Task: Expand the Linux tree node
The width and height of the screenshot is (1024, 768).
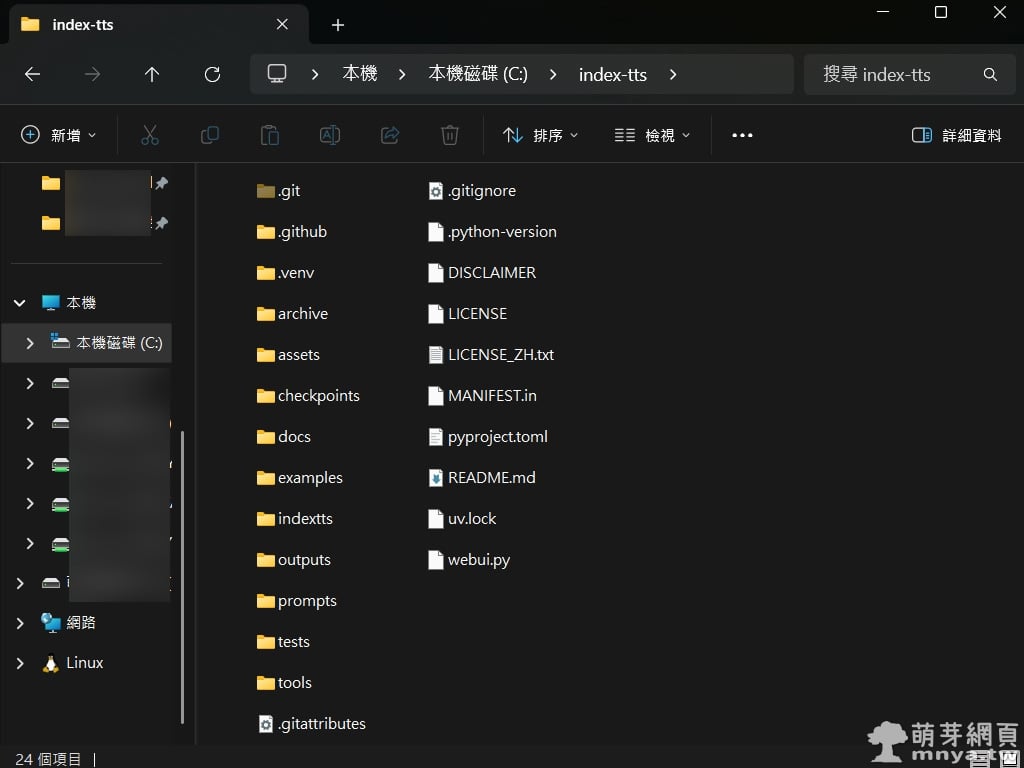Action: tap(20, 663)
